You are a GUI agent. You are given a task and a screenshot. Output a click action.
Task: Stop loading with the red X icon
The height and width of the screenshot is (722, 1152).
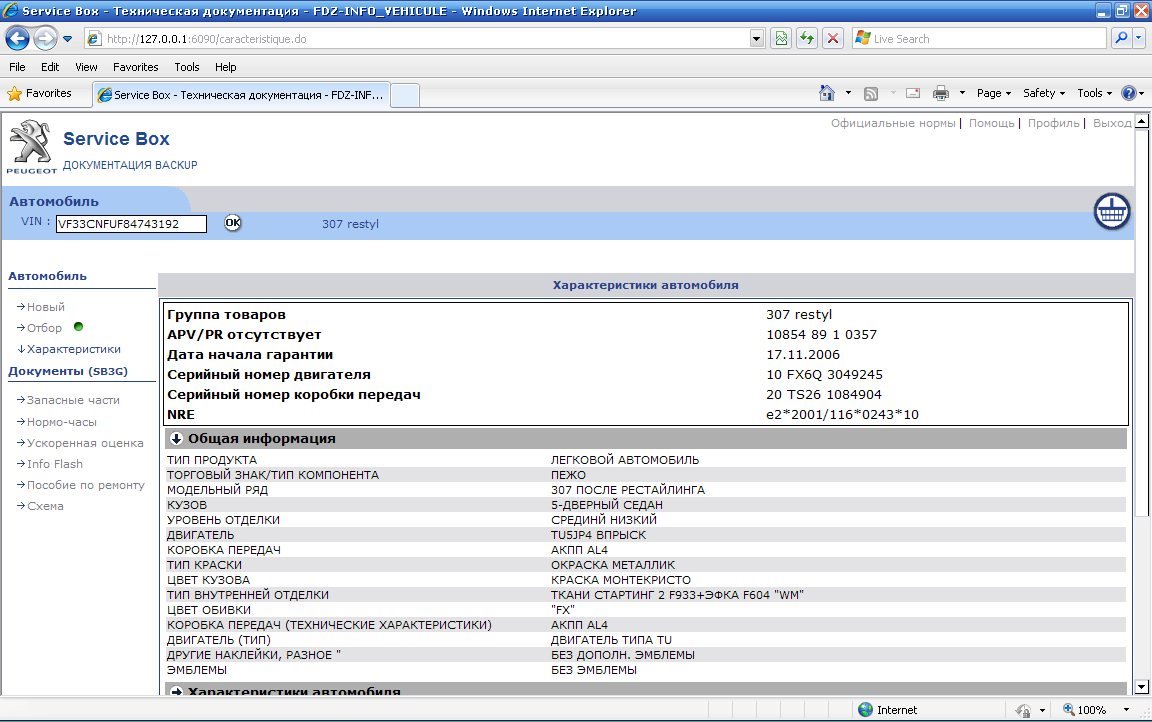click(x=832, y=39)
